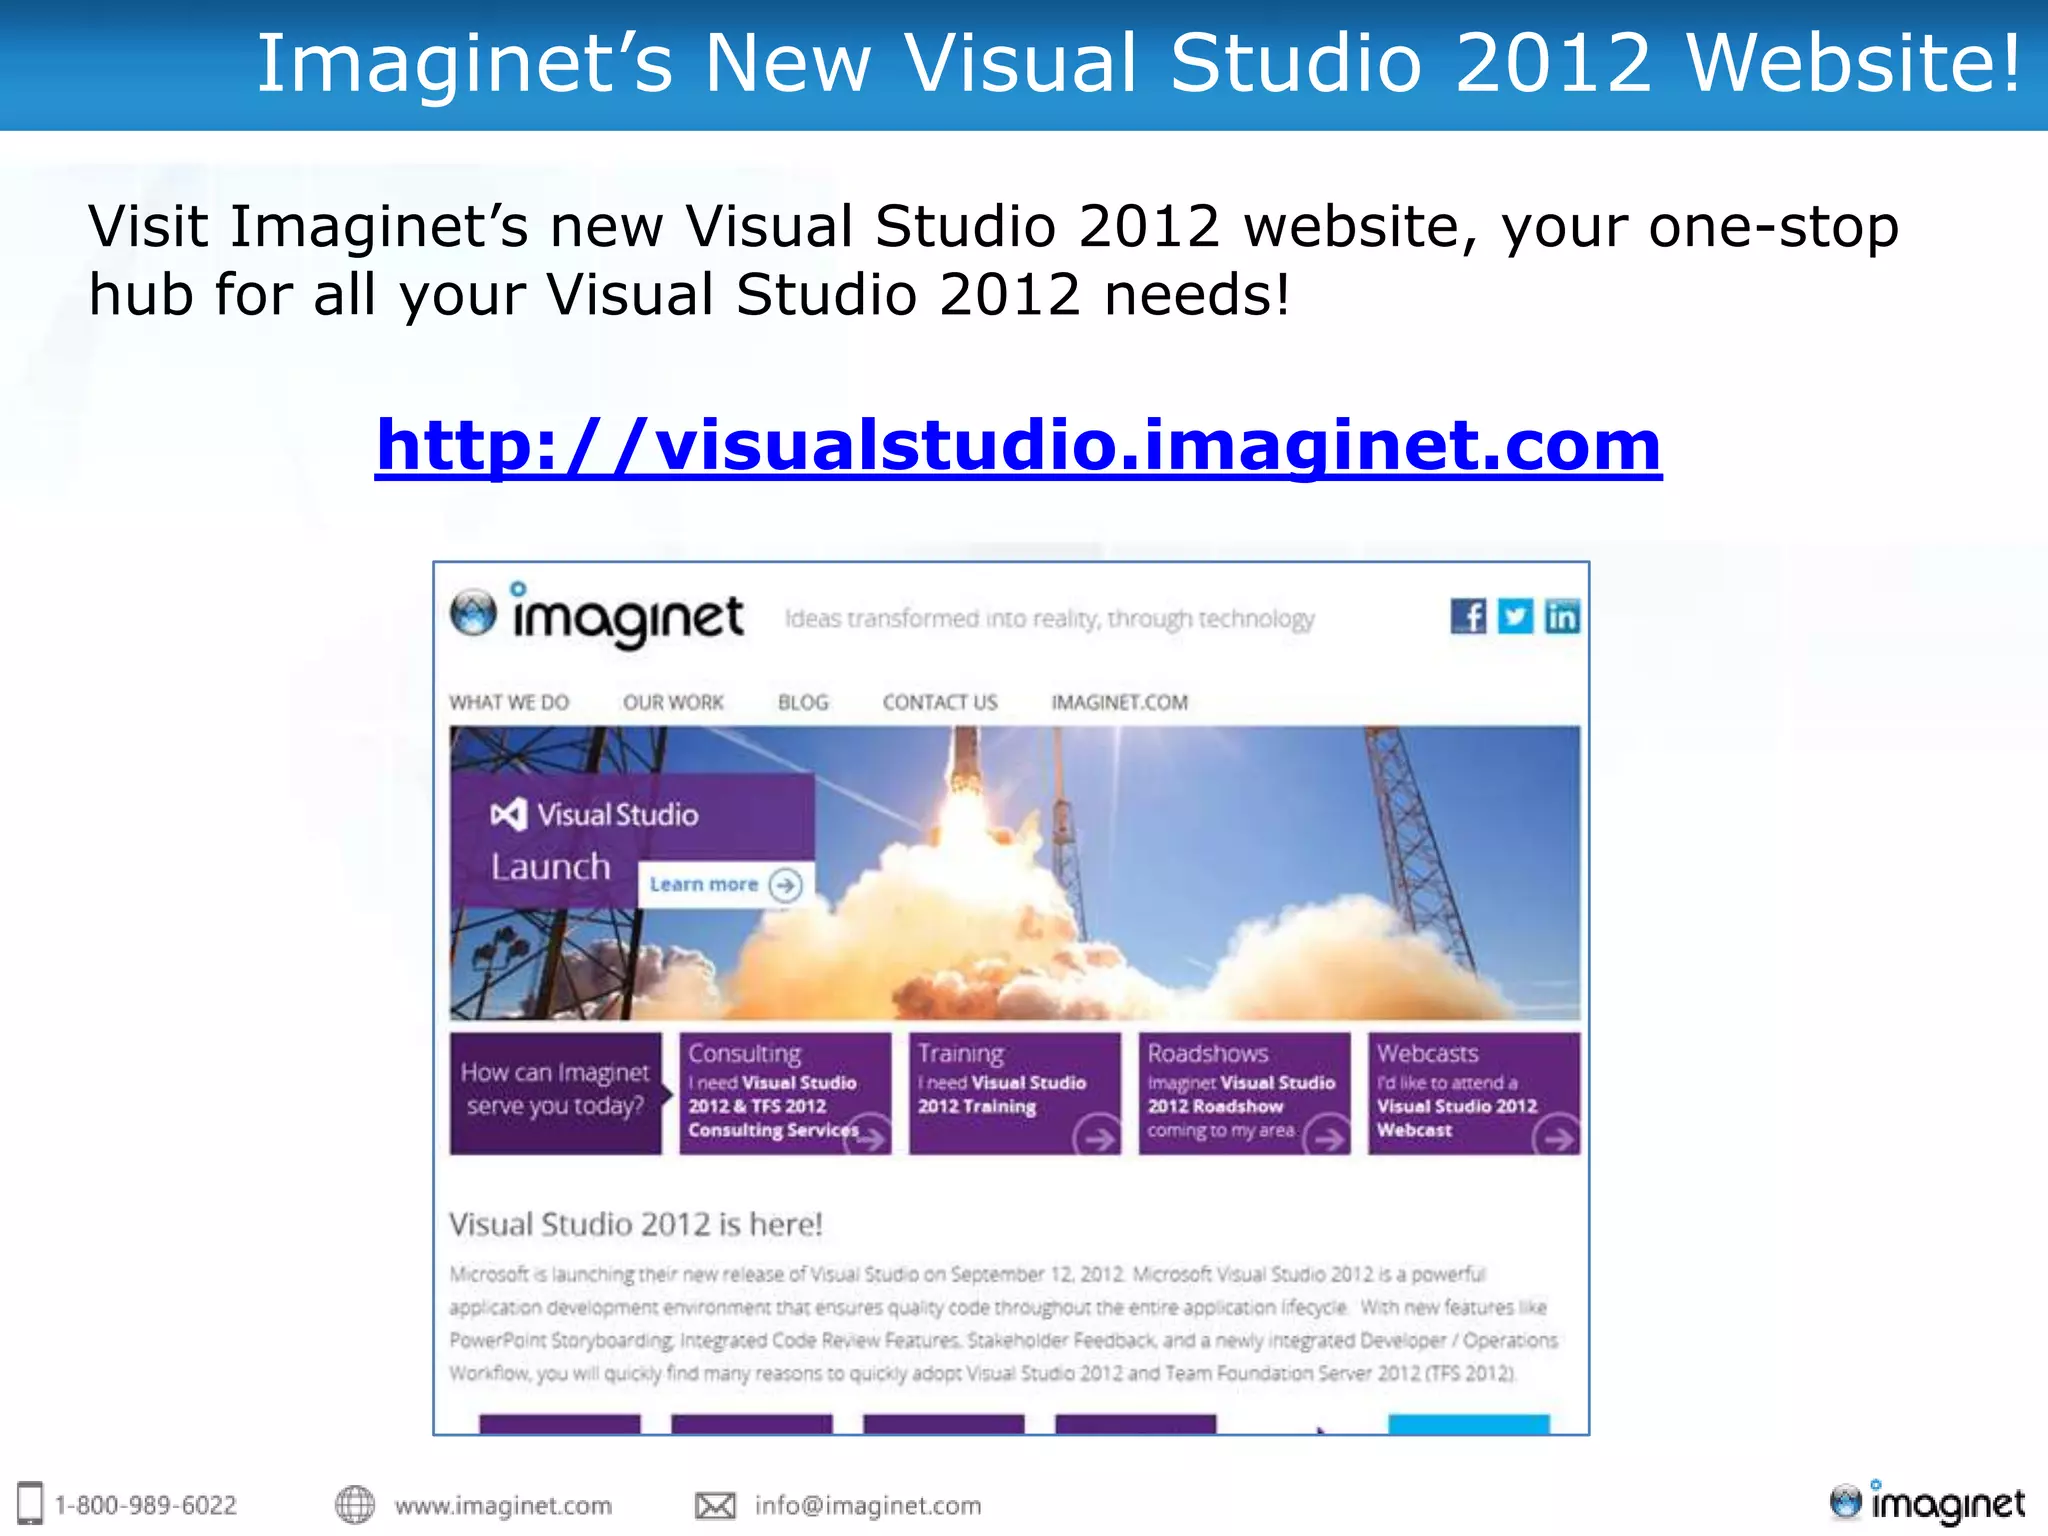
Task: Open the Consulting services tile
Action: 785,1093
